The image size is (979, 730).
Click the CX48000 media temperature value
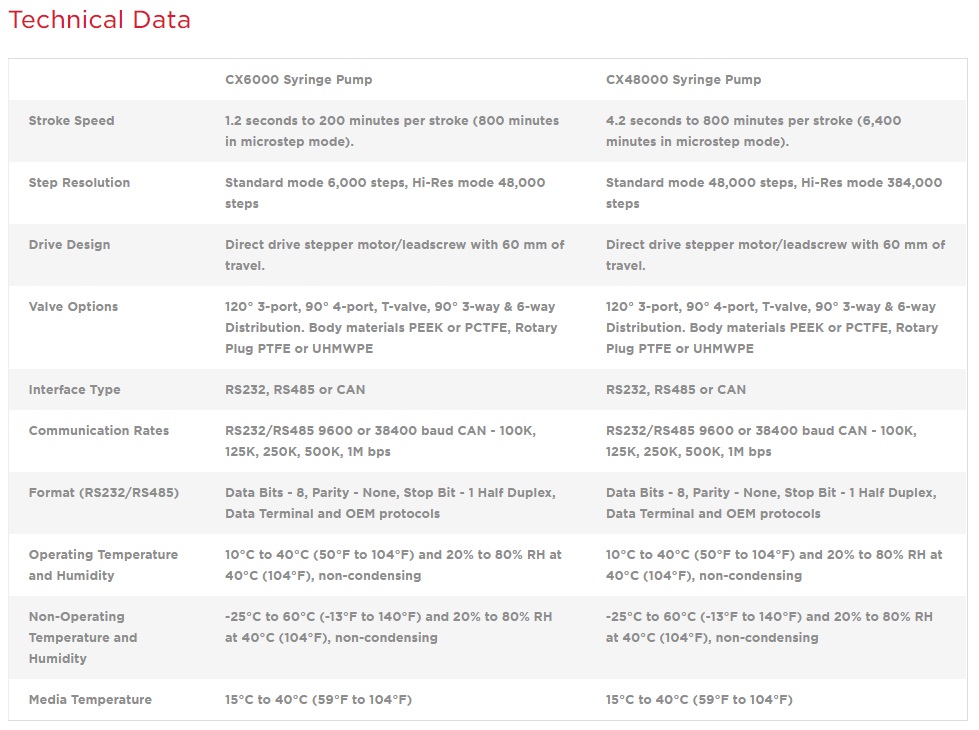click(698, 700)
